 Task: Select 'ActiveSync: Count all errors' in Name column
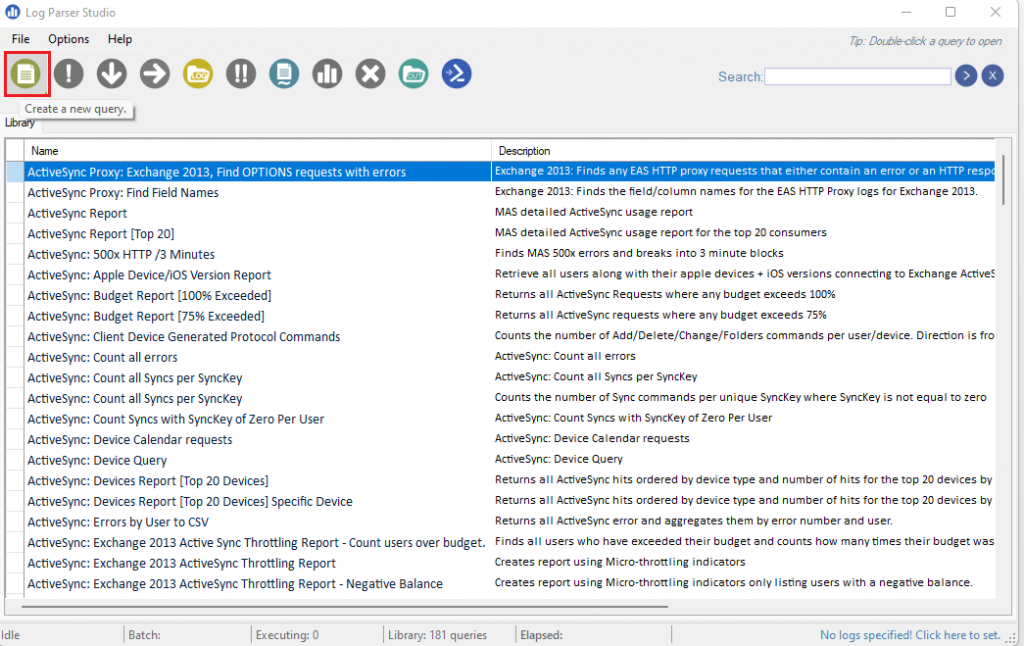click(x=103, y=357)
